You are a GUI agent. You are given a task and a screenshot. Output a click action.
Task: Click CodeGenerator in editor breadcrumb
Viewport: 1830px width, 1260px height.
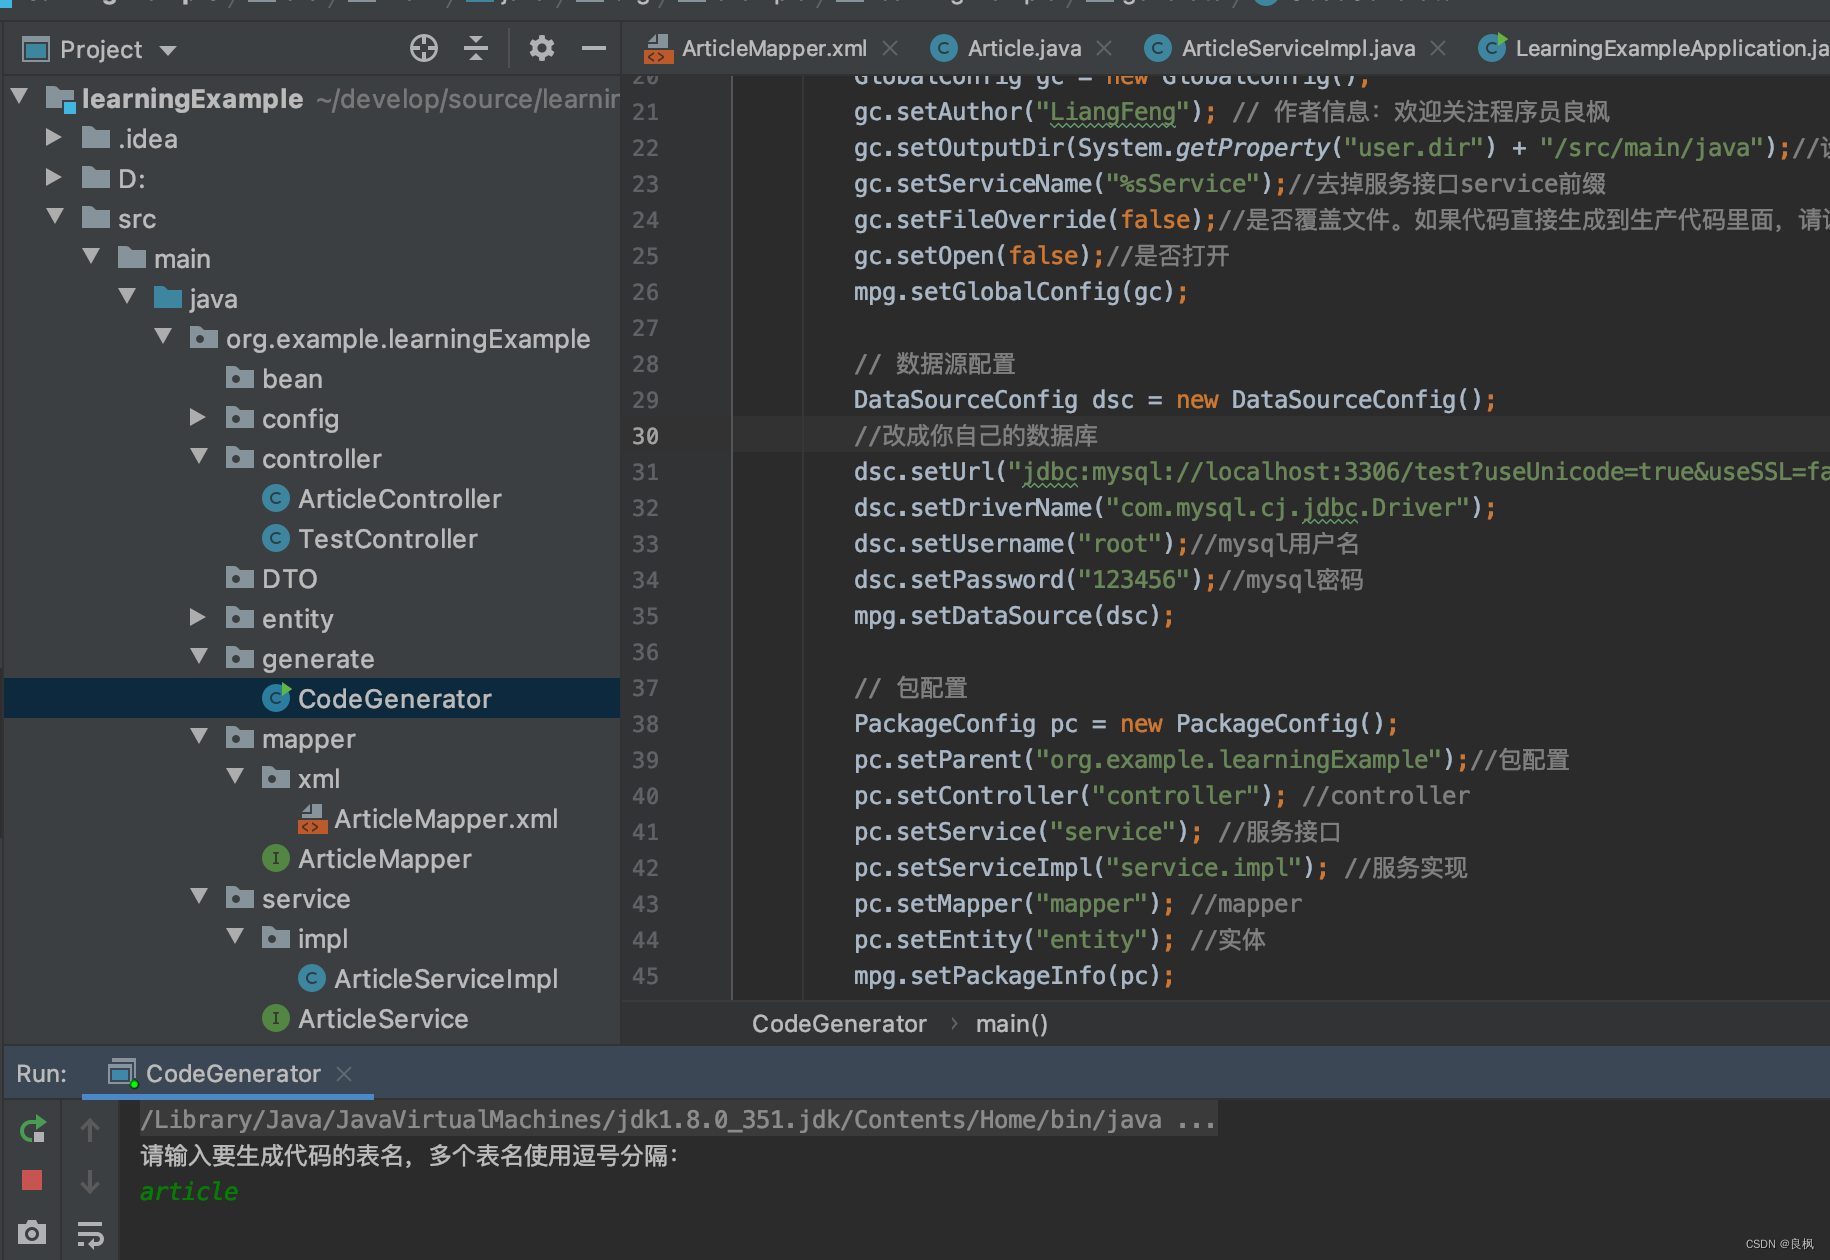pos(839,1024)
